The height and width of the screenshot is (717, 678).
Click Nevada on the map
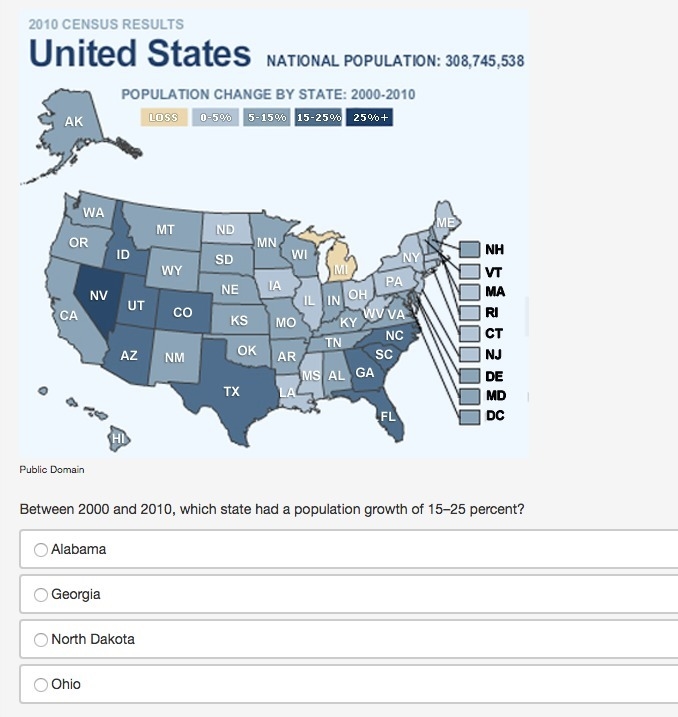[97, 297]
